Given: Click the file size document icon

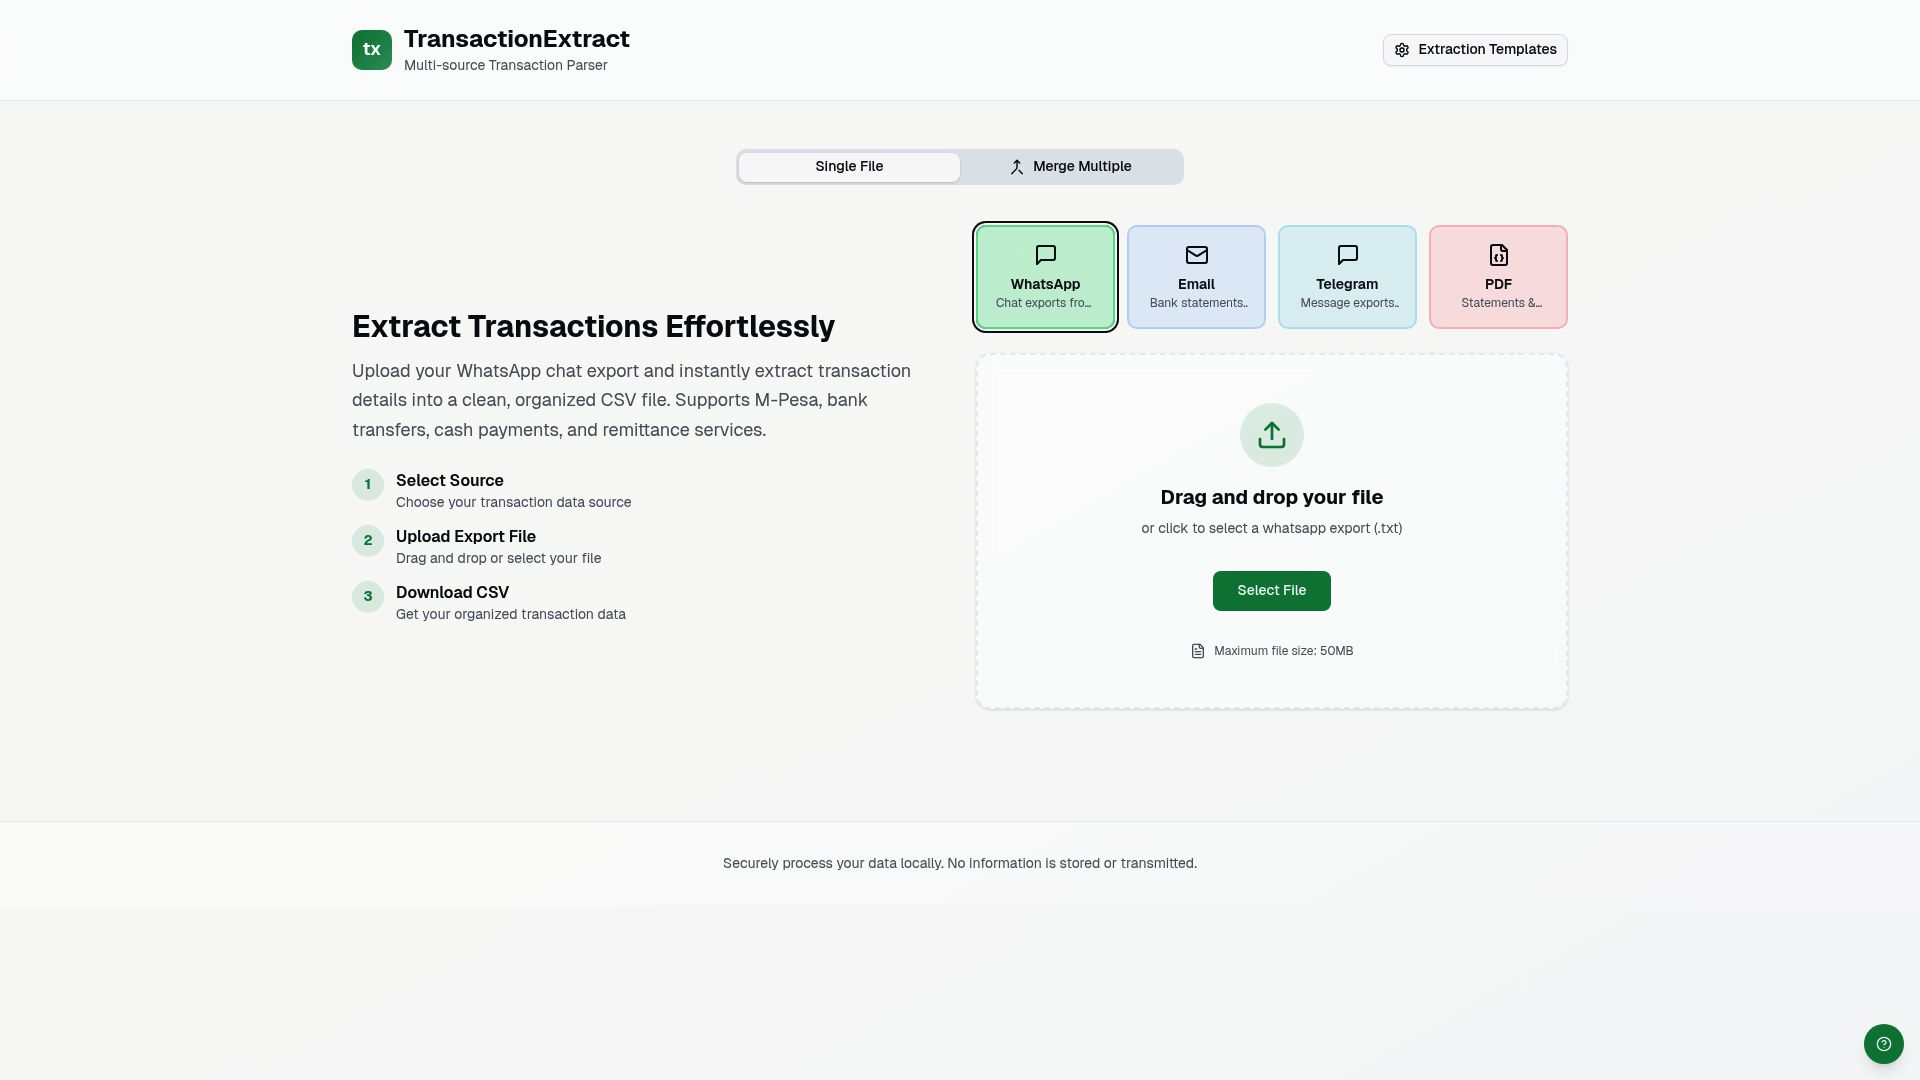Looking at the screenshot, I should (1198, 650).
